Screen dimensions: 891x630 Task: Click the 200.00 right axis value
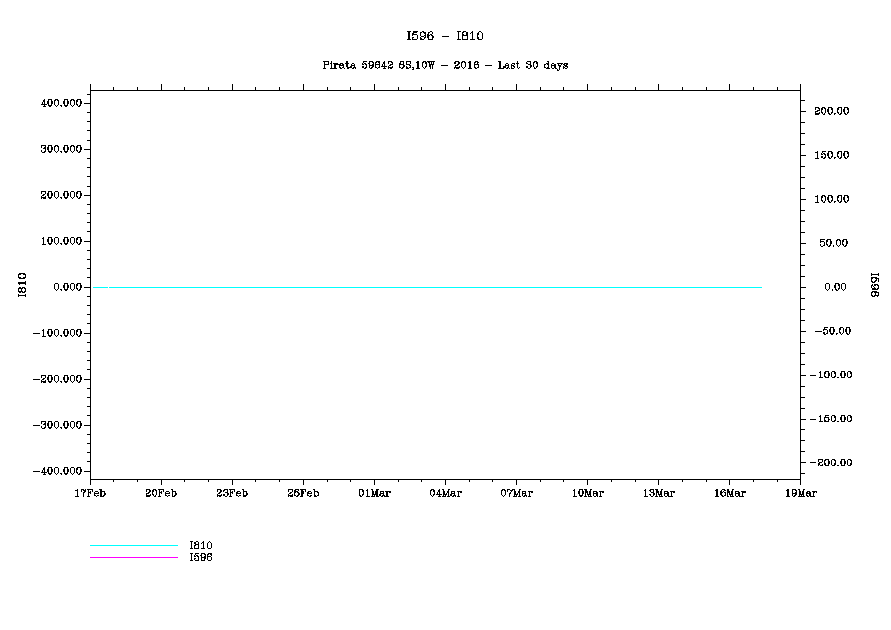(x=832, y=111)
